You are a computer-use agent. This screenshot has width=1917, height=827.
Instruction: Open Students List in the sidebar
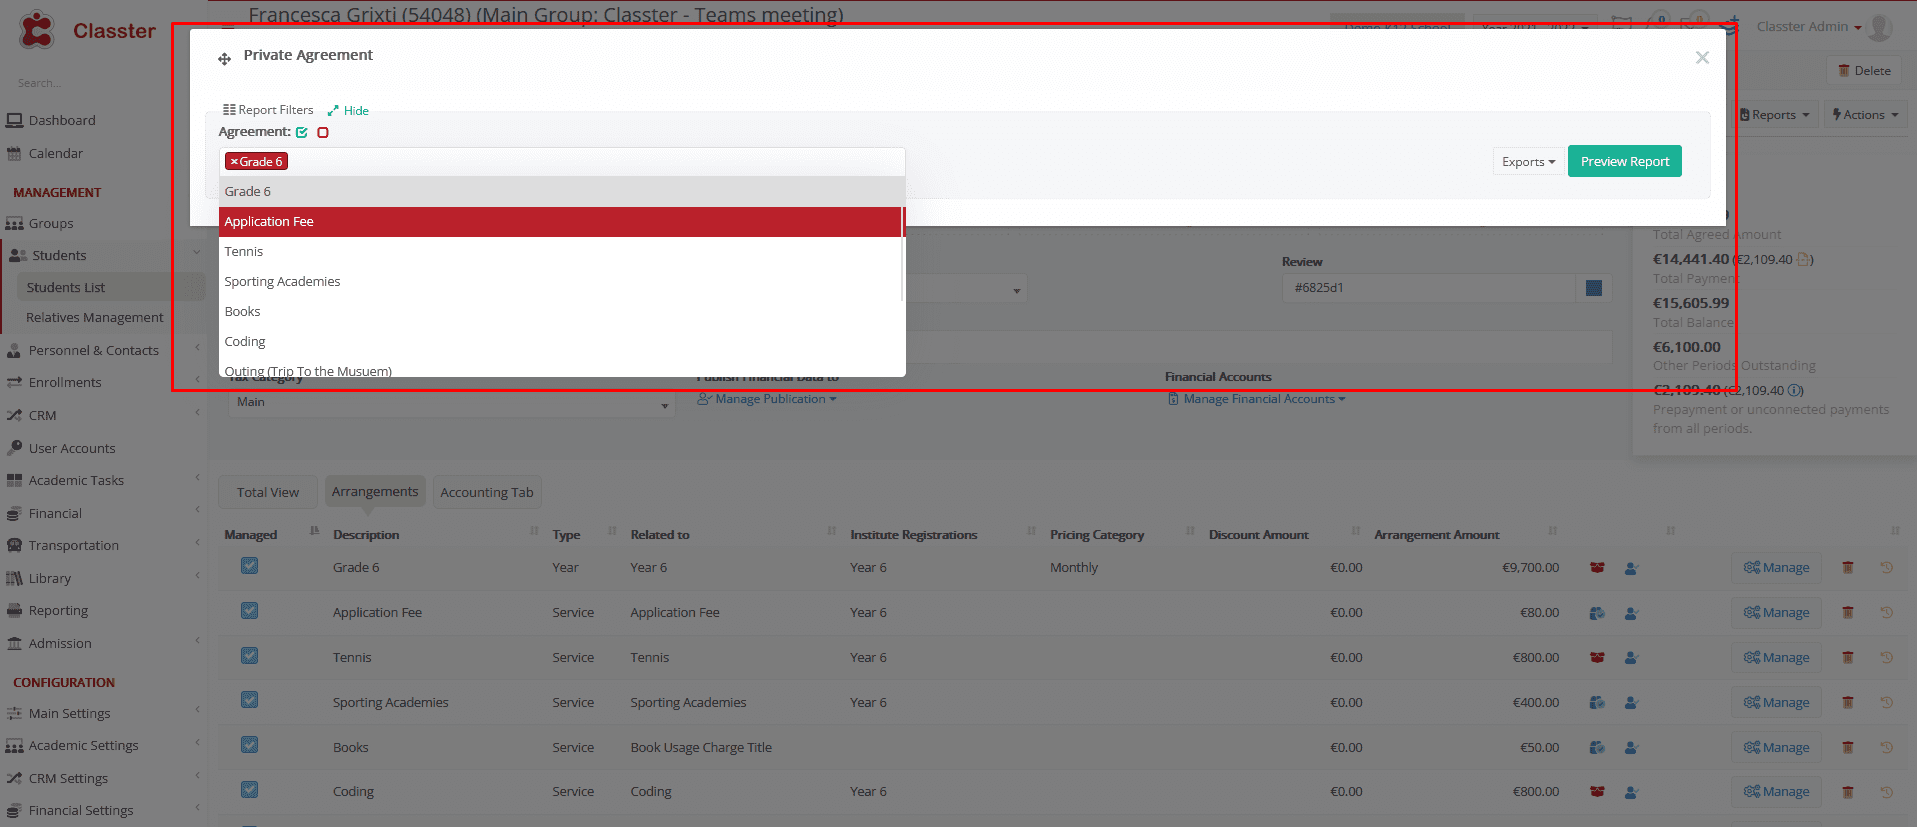pos(66,288)
